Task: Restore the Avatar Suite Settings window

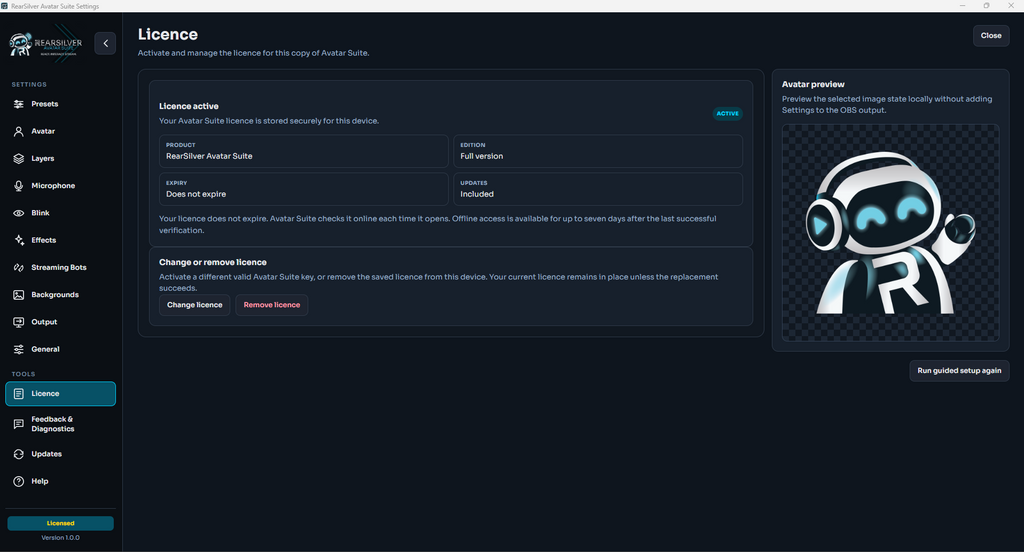Action: pos(987,6)
